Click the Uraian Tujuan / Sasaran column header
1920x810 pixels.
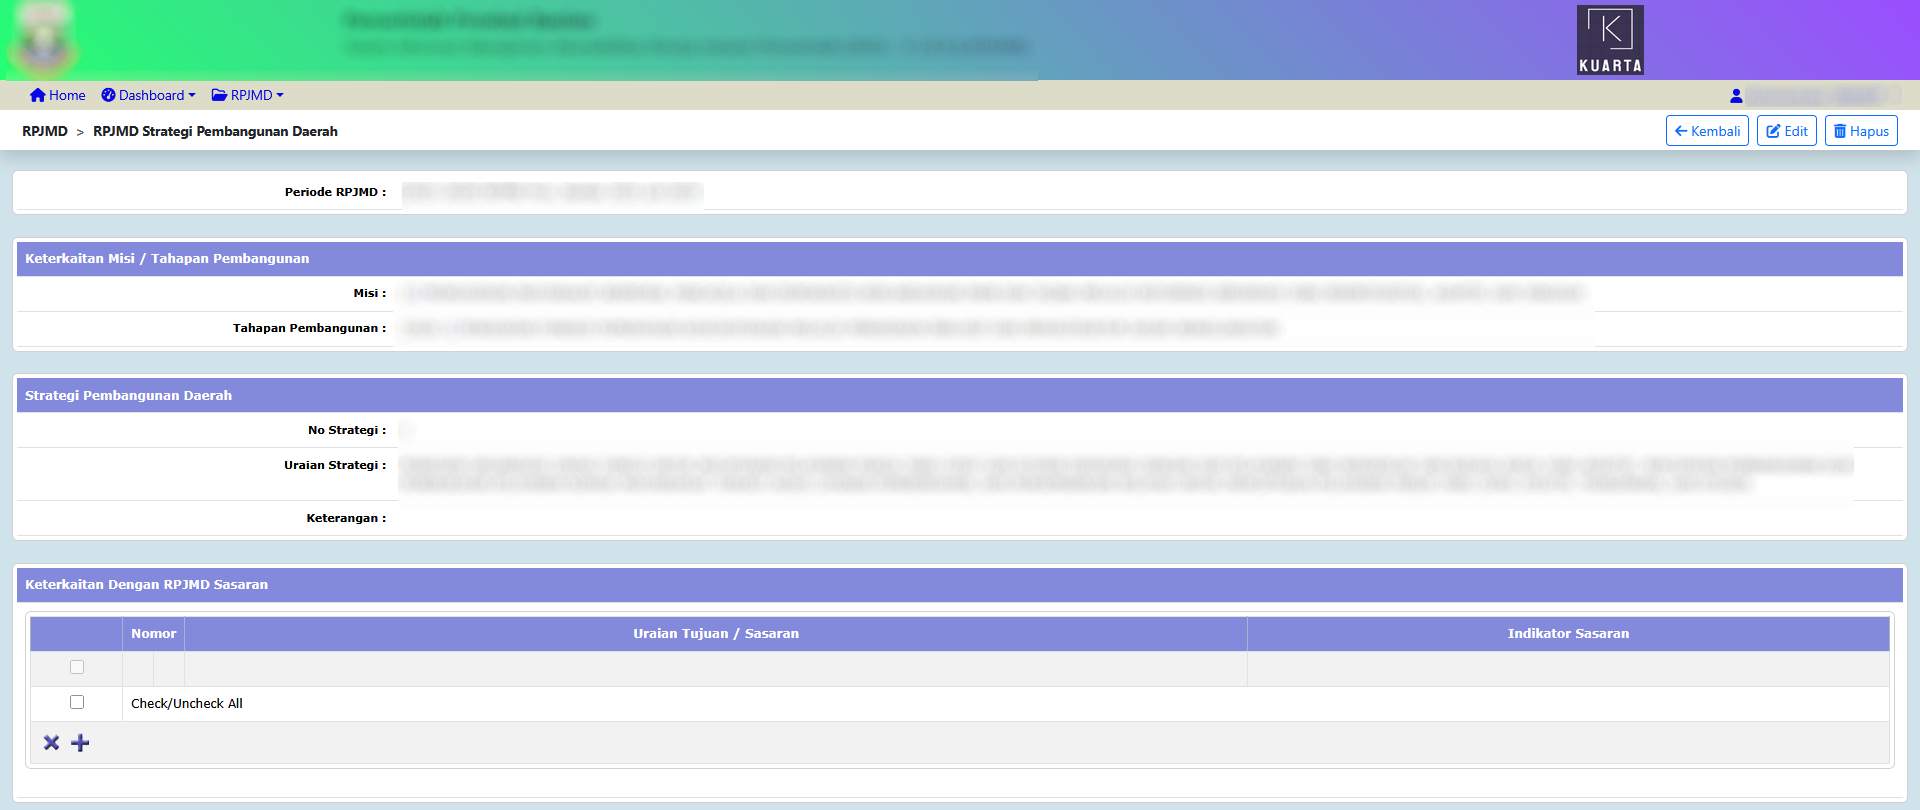click(x=715, y=634)
